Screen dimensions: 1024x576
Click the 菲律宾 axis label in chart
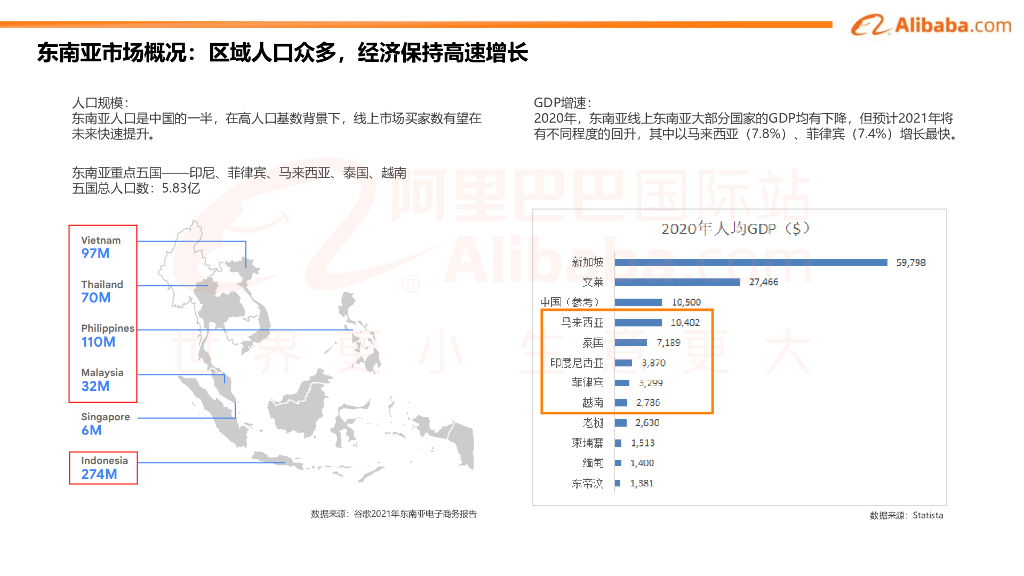(588, 383)
